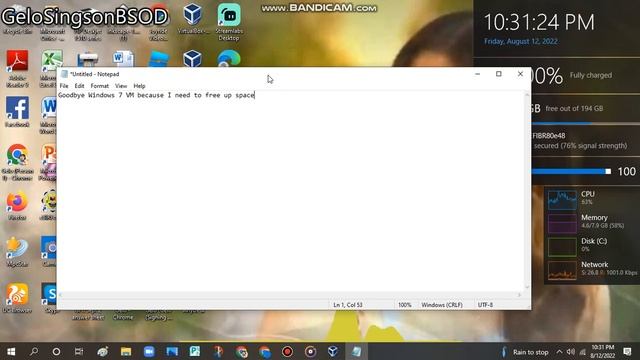Click the "Goodbye Windows 7 VM" text line
640x360 pixels.
(x=156, y=95)
